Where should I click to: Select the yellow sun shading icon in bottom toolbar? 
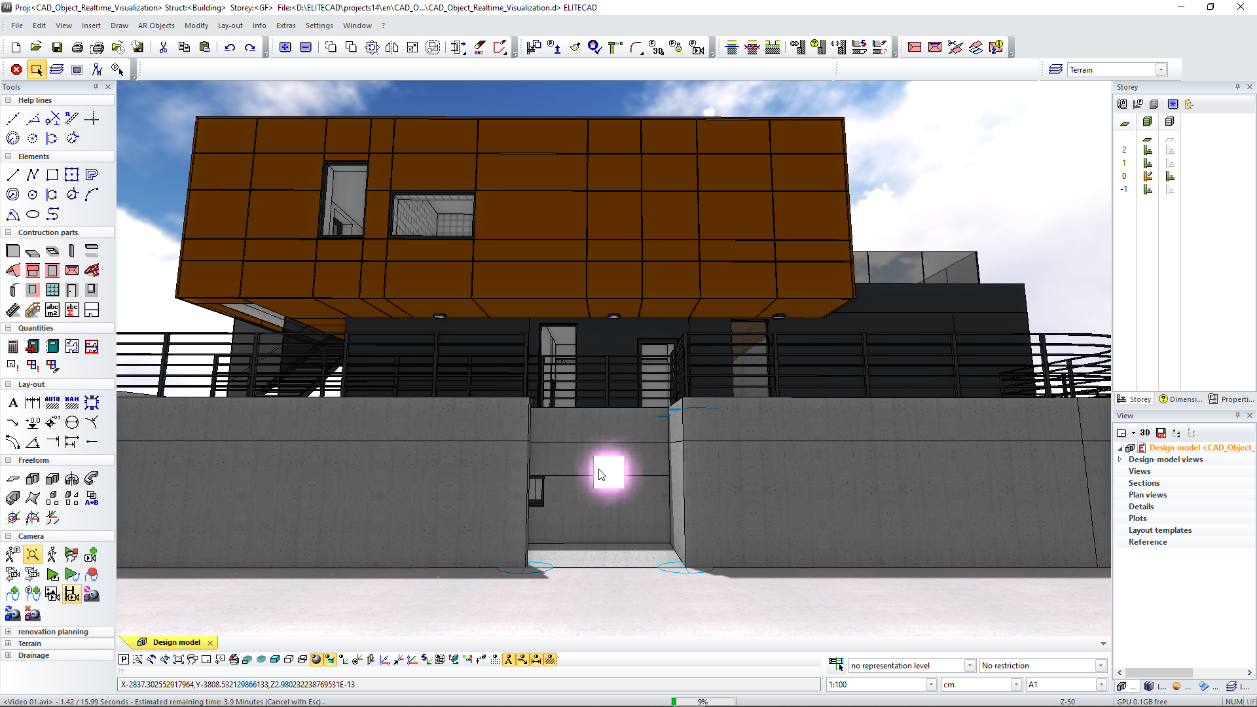click(x=316, y=660)
